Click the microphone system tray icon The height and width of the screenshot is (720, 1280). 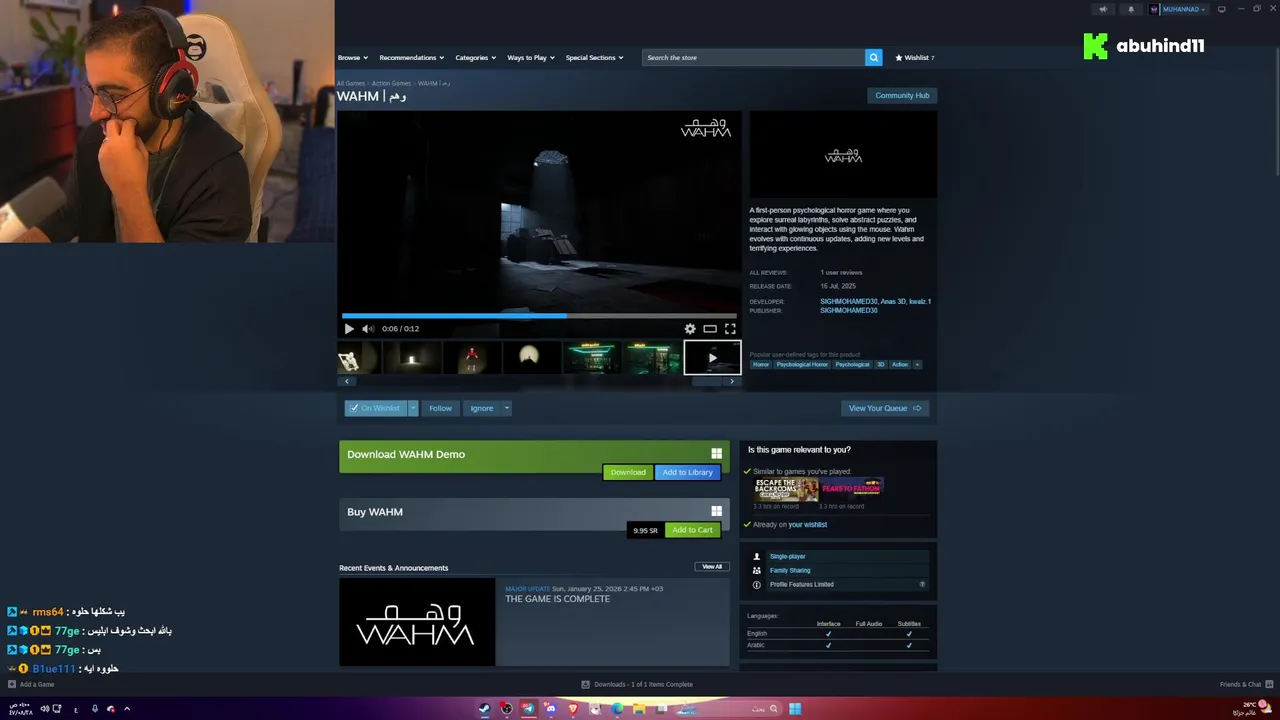coord(95,709)
